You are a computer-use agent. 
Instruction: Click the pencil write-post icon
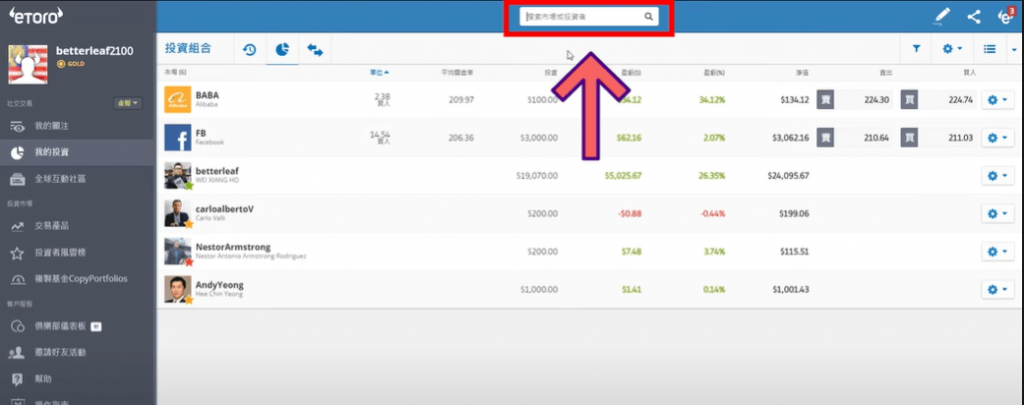(x=941, y=16)
